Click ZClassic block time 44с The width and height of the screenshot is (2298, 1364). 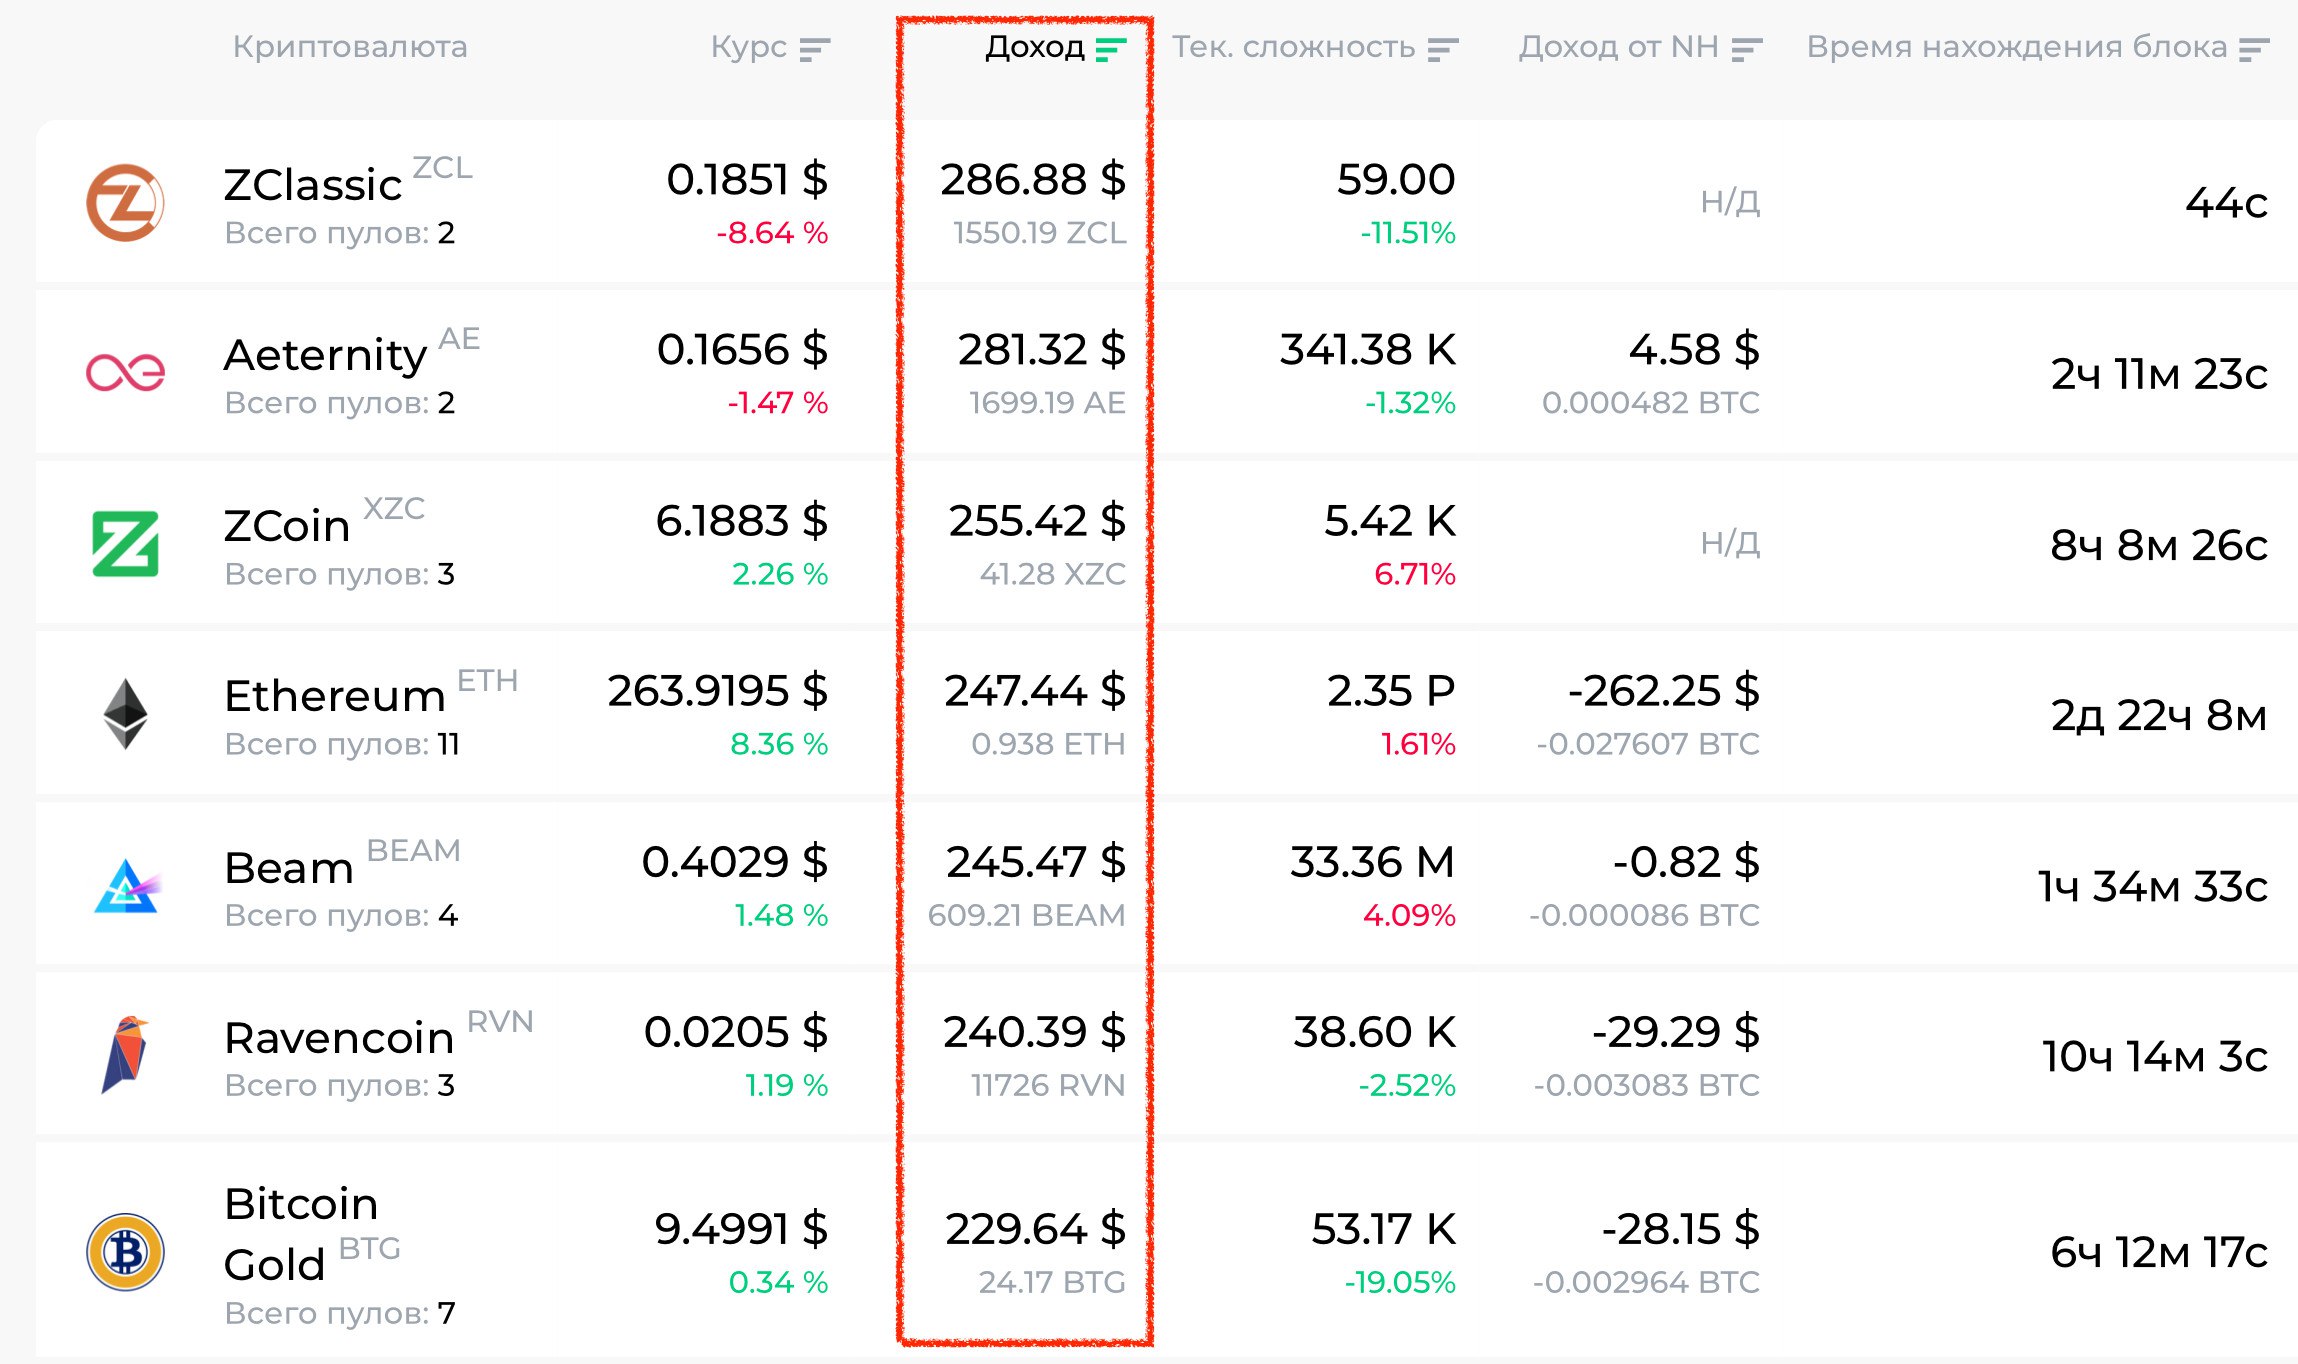click(2226, 203)
